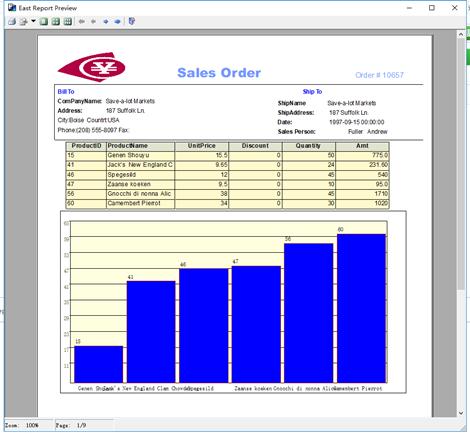Switch to single page view
Image resolution: width=470 pixels, height=435 pixels.
click(44, 22)
